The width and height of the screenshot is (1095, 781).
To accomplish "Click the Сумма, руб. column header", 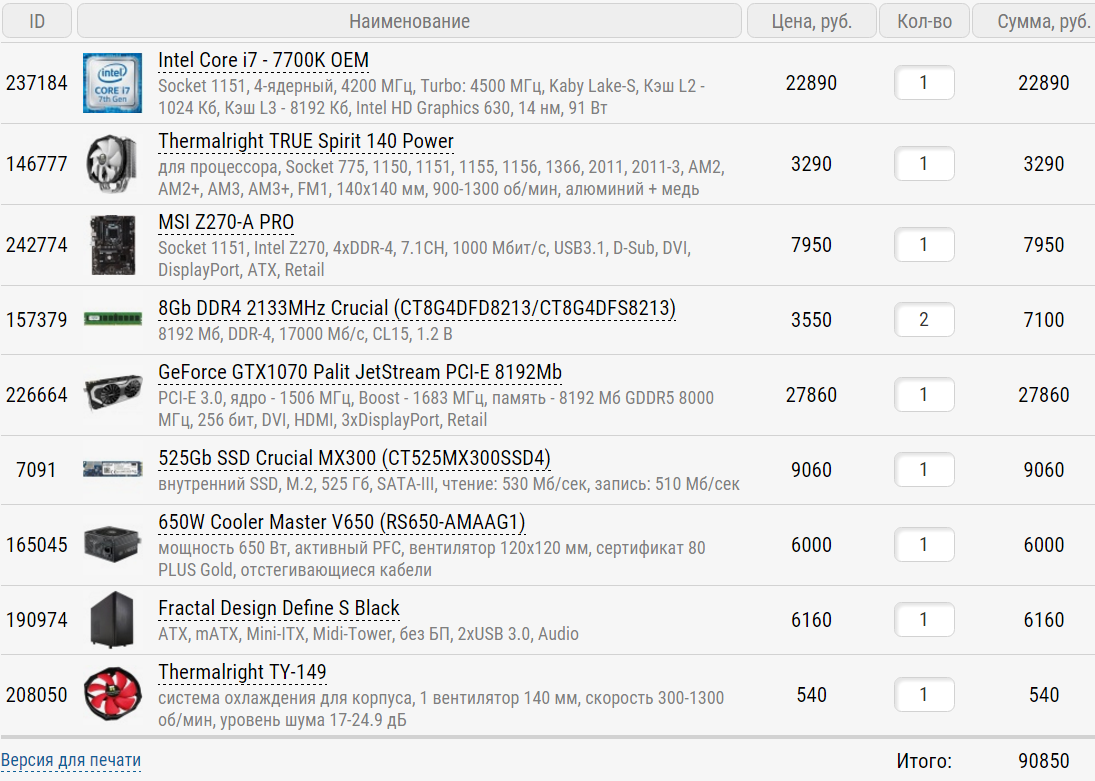I will [x=1035, y=21].
